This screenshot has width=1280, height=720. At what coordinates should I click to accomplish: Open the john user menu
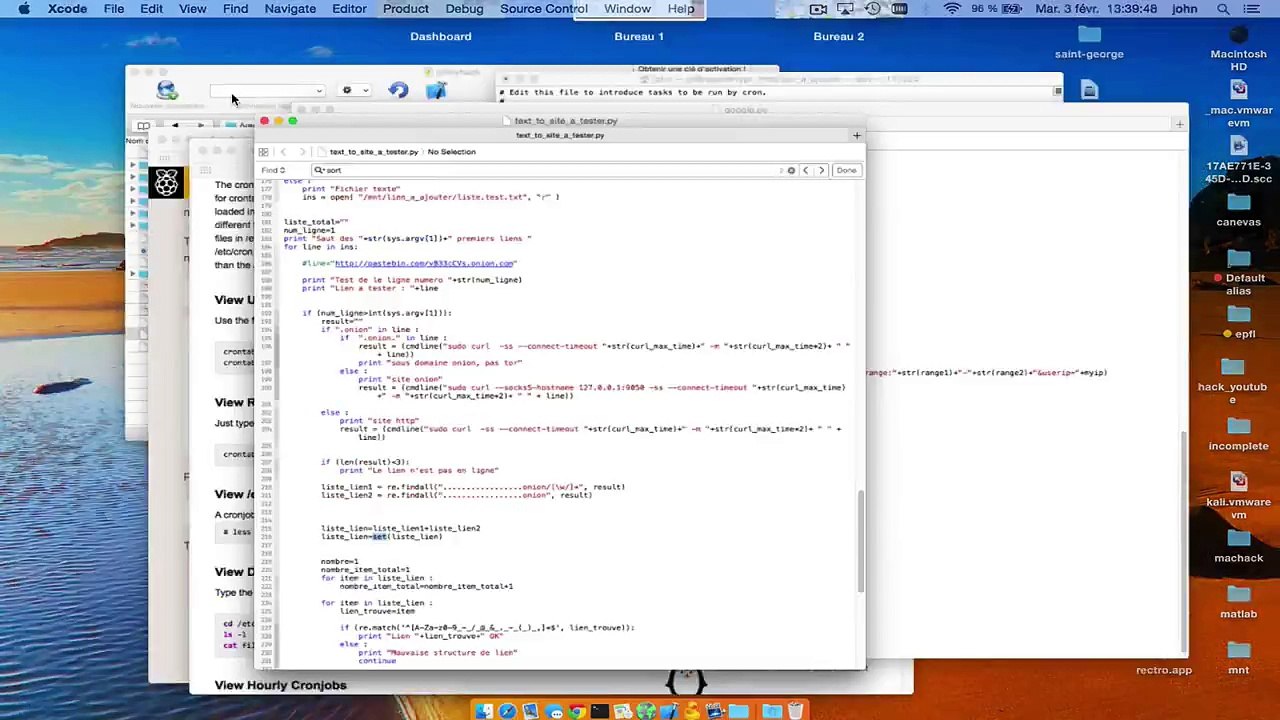[x=1185, y=9]
